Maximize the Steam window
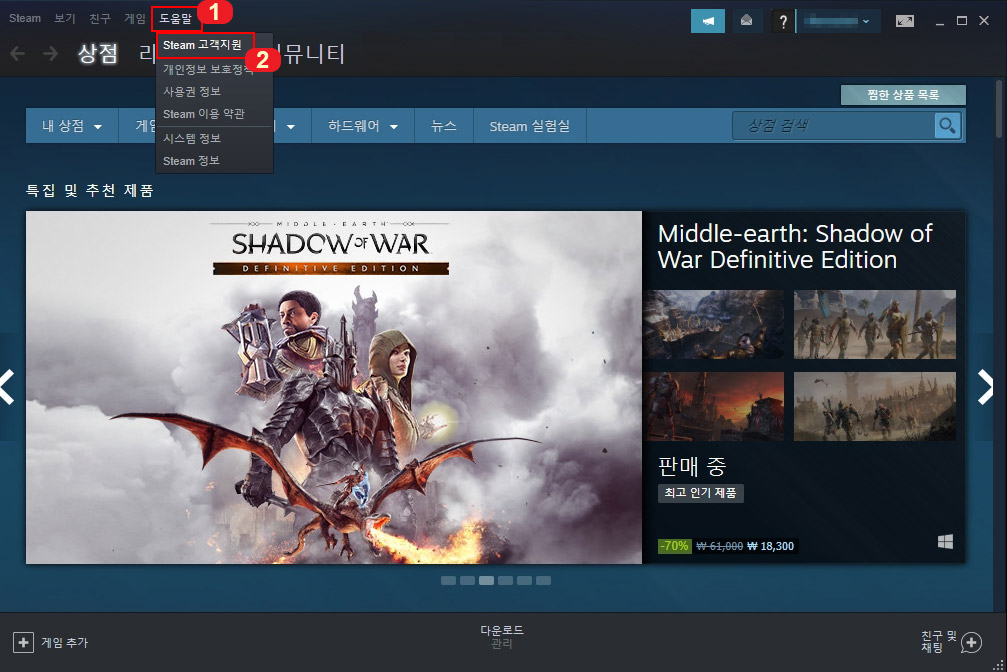This screenshot has width=1007, height=672. [x=961, y=21]
